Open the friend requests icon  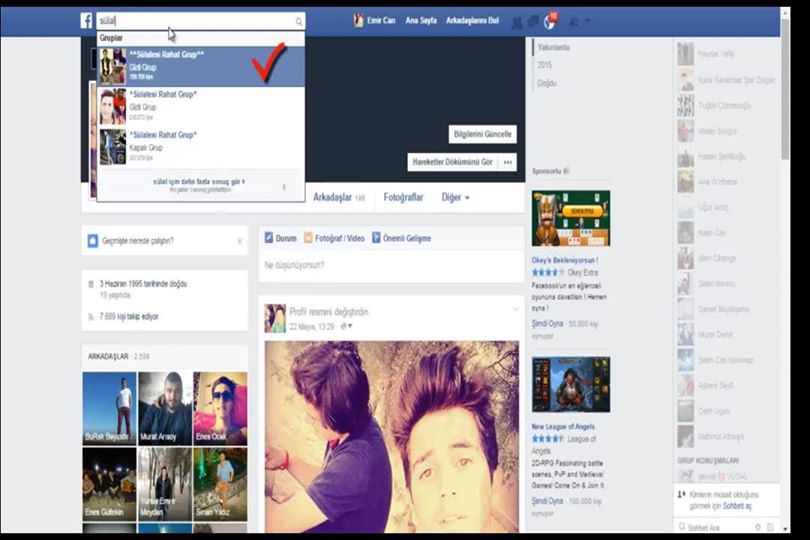517,22
